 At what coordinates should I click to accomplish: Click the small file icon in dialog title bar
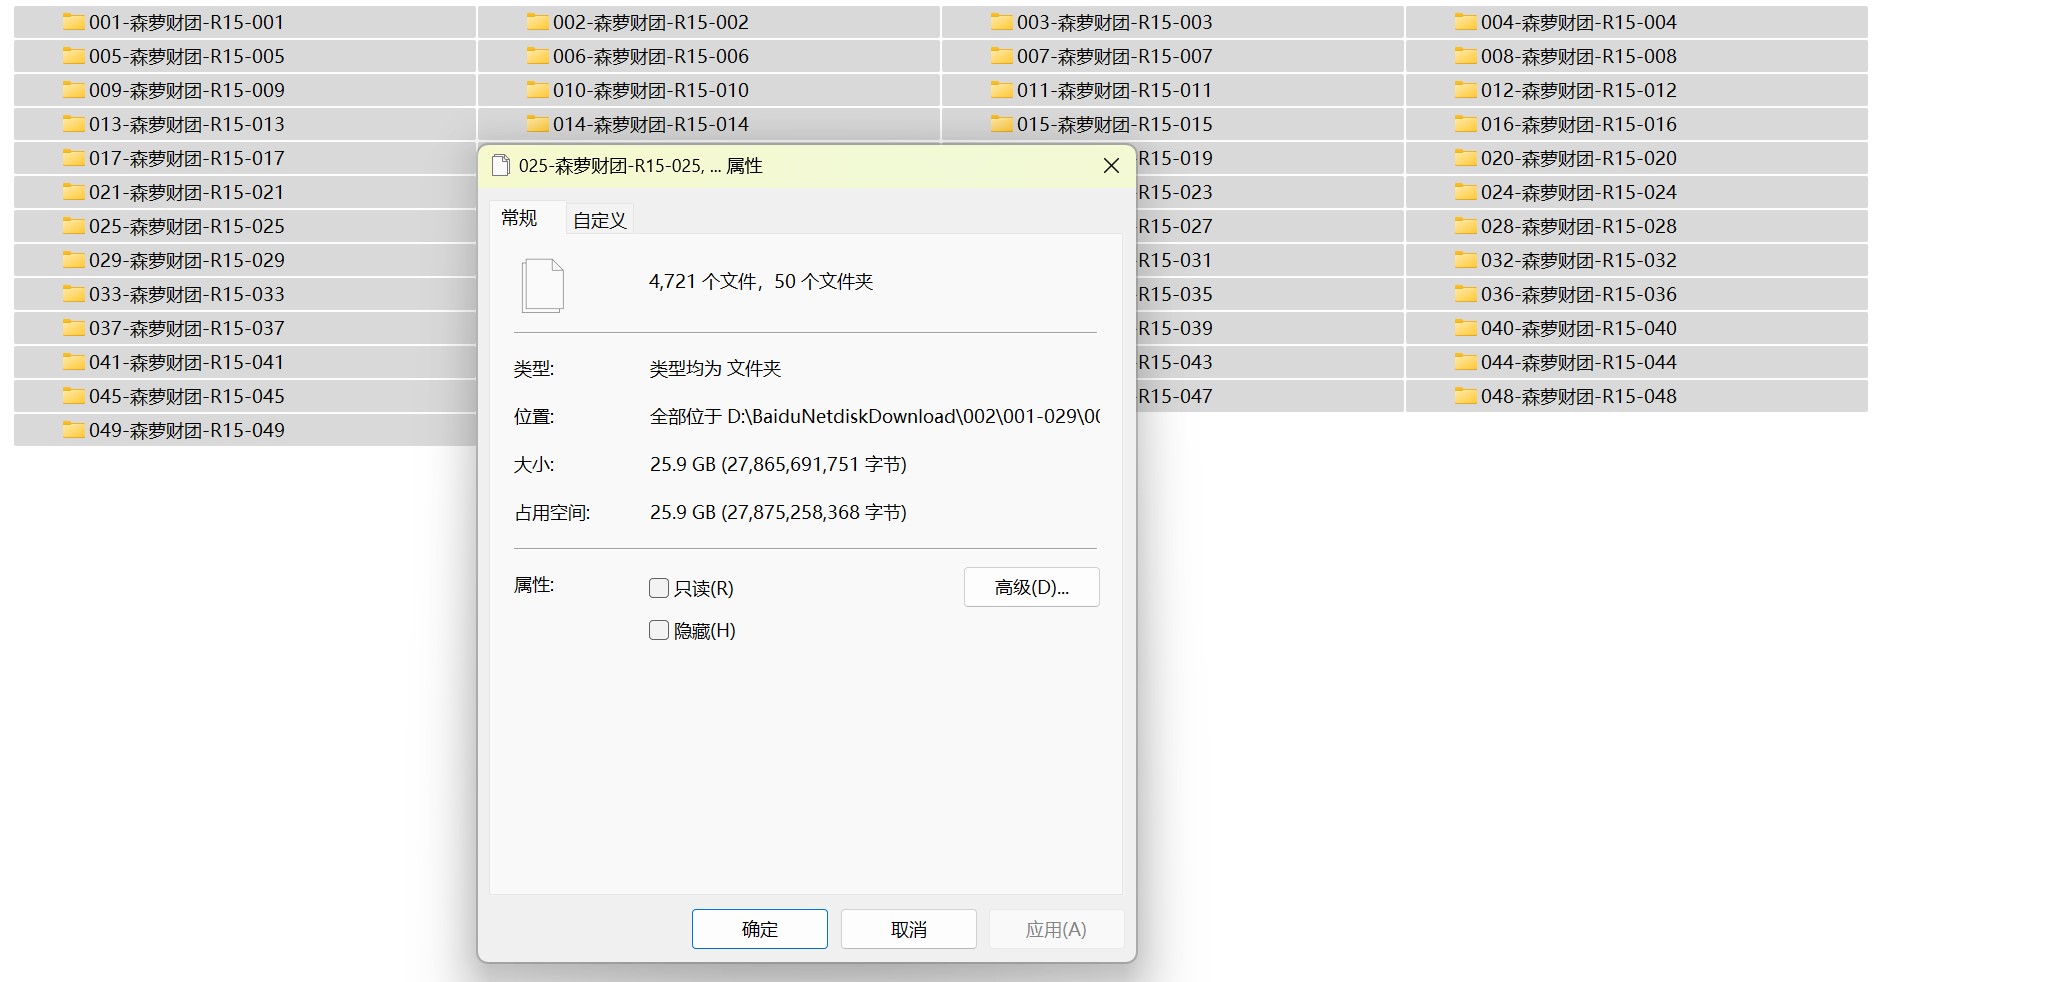(x=501, y=166)
